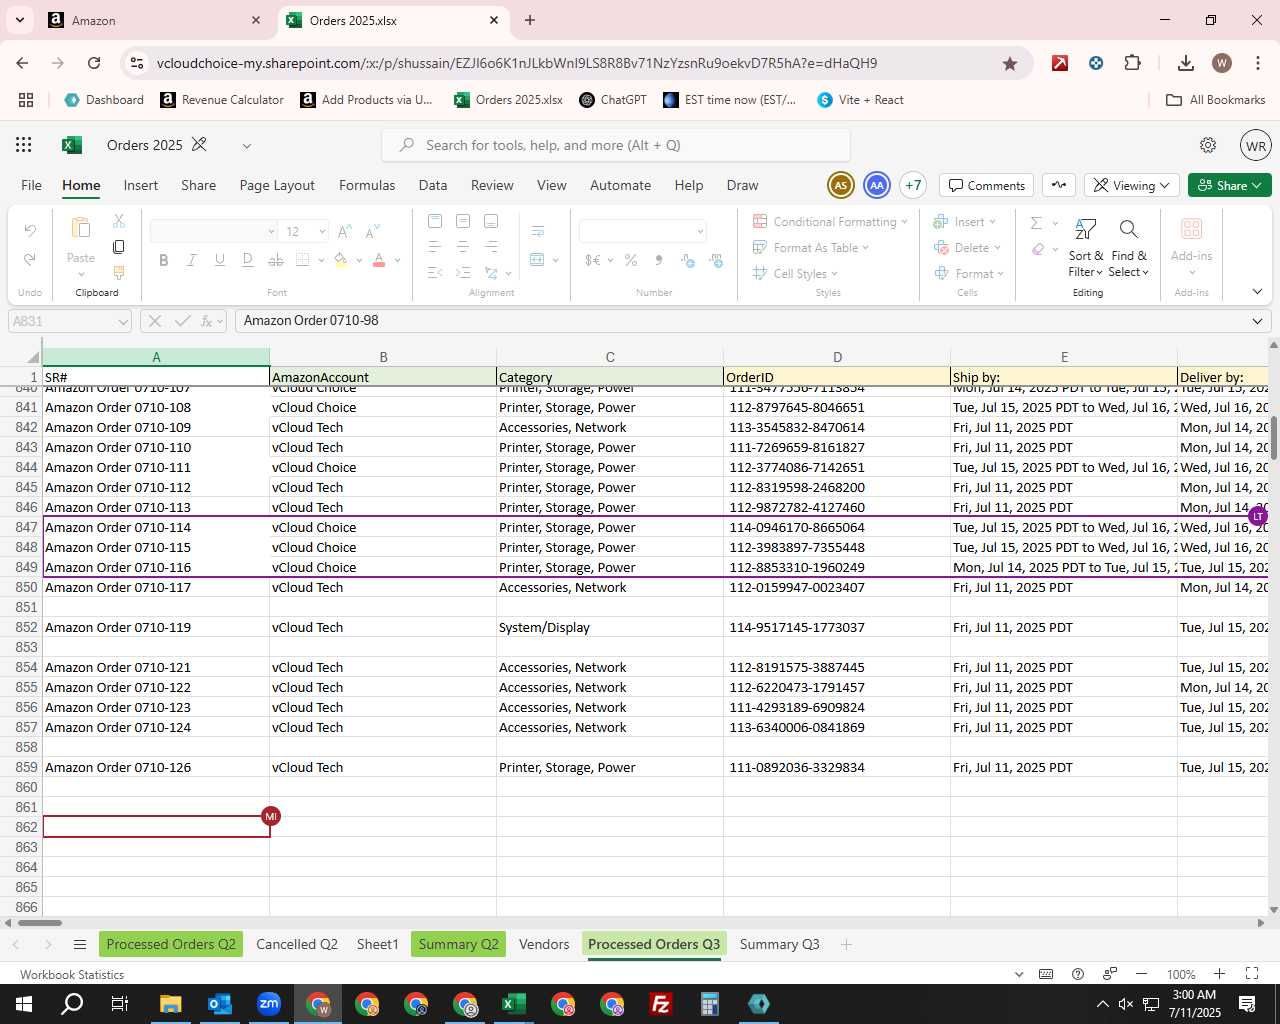This screenshot has height=1024, width=1280.
Task: Toggle Center alignment
Action: 462,247
